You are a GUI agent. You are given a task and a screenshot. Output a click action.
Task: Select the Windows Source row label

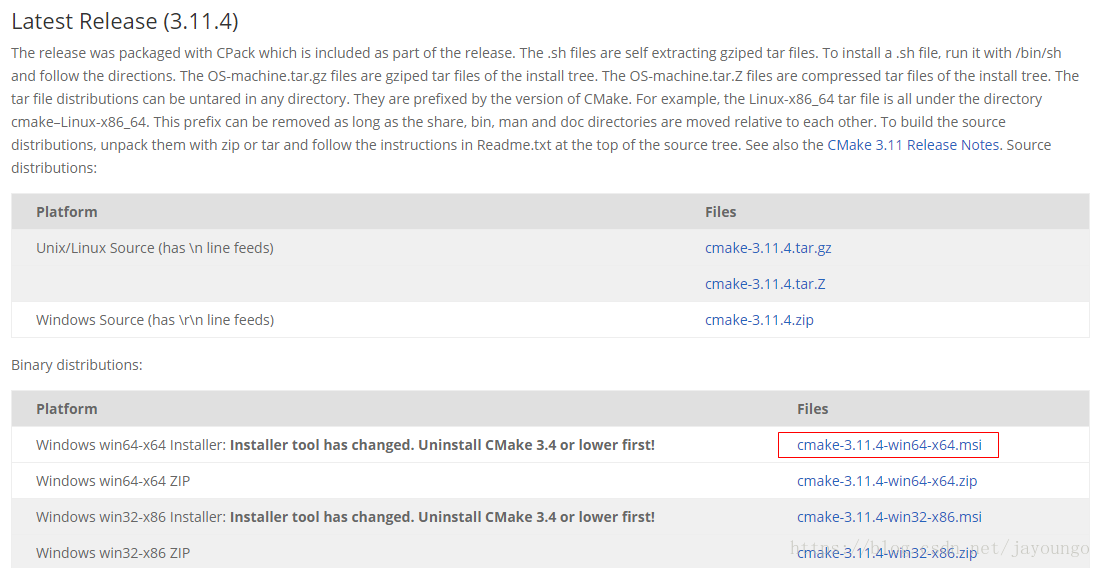click(x=154, y=319)
